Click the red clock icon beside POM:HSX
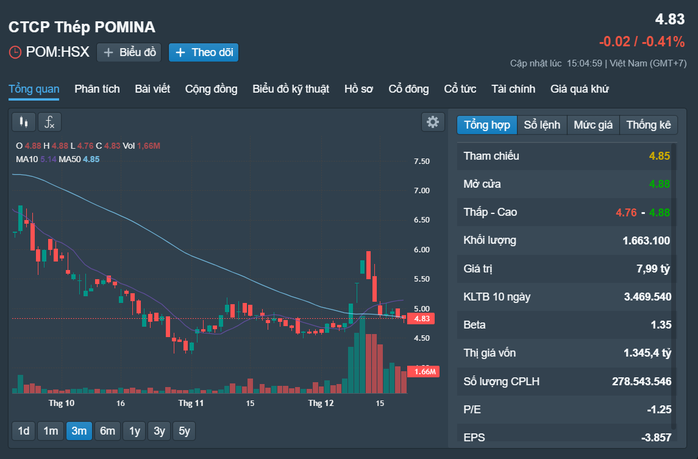This screenshot has width=698, height=459. coord(15,53)
